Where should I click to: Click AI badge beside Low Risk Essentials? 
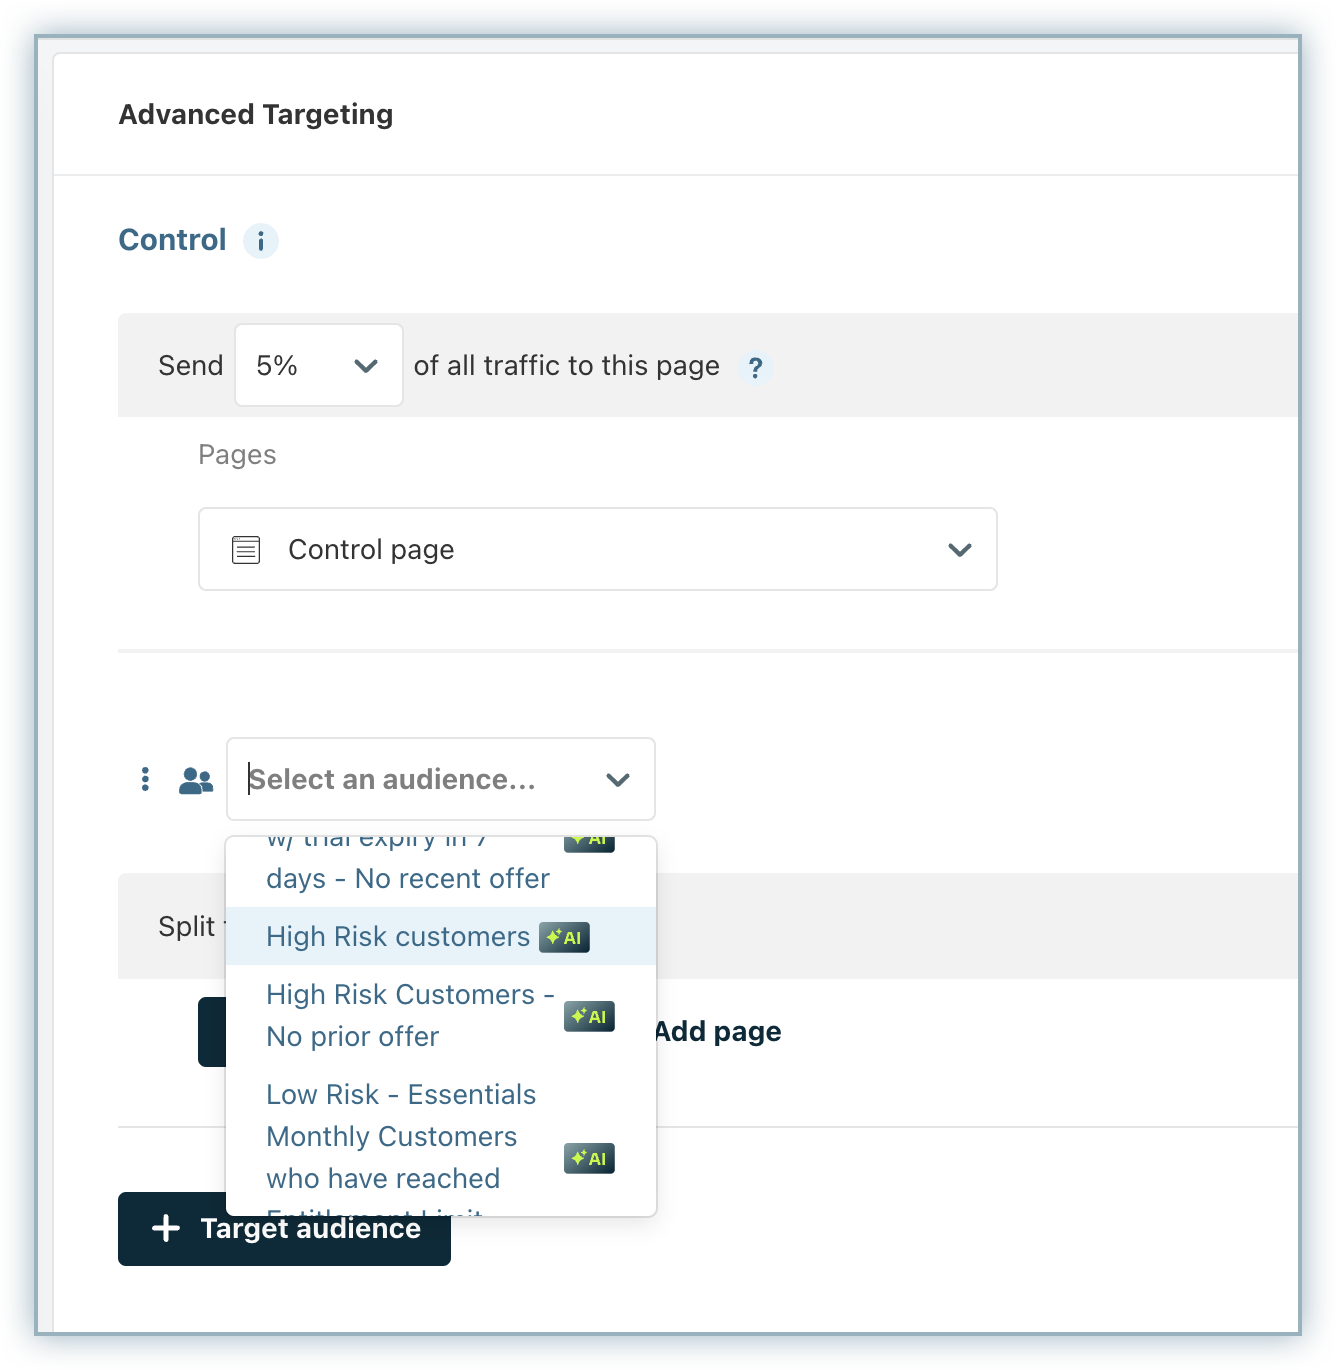click(x=589, y=1159)
